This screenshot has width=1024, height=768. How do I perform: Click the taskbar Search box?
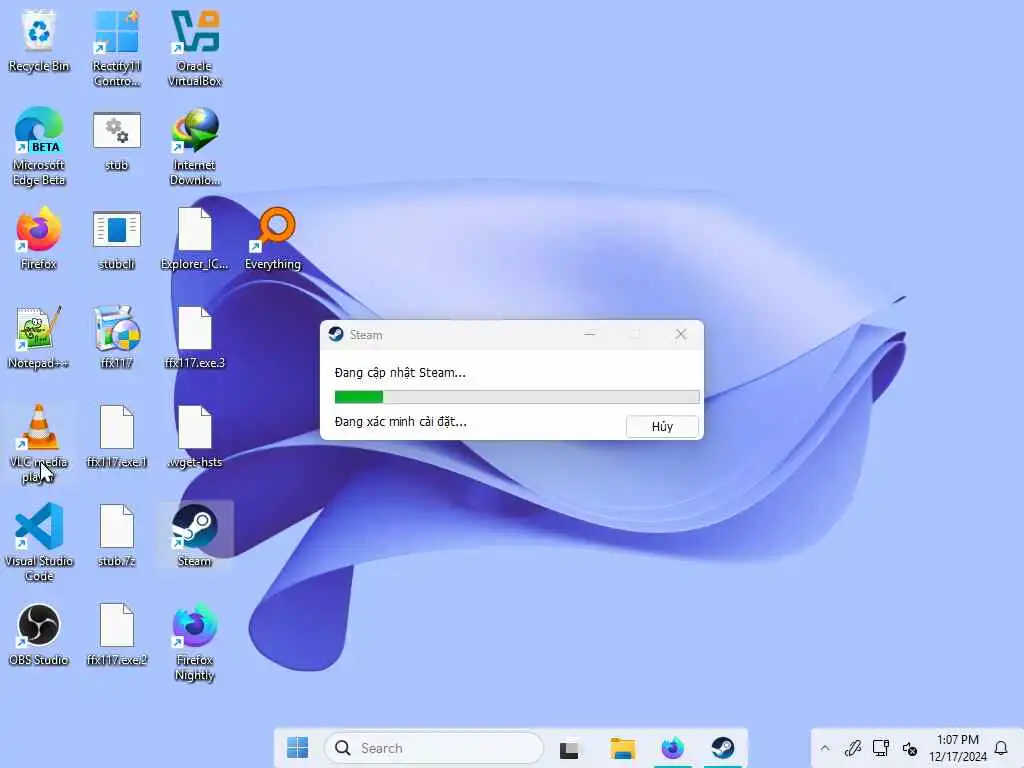434,748
